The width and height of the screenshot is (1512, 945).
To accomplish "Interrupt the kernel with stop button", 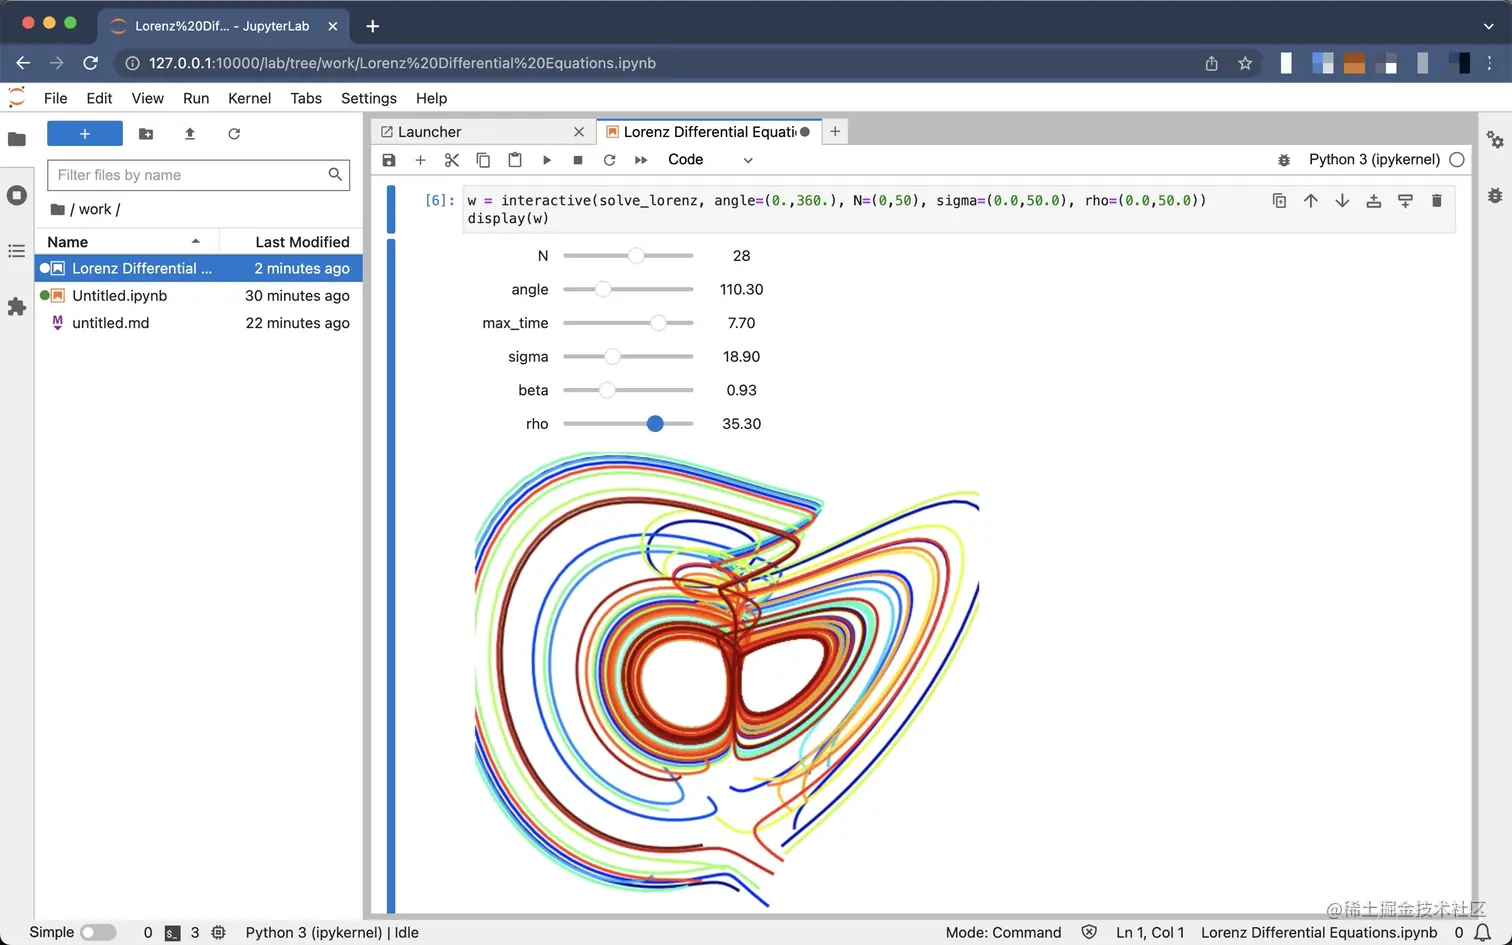I will [x=578, y=160].
